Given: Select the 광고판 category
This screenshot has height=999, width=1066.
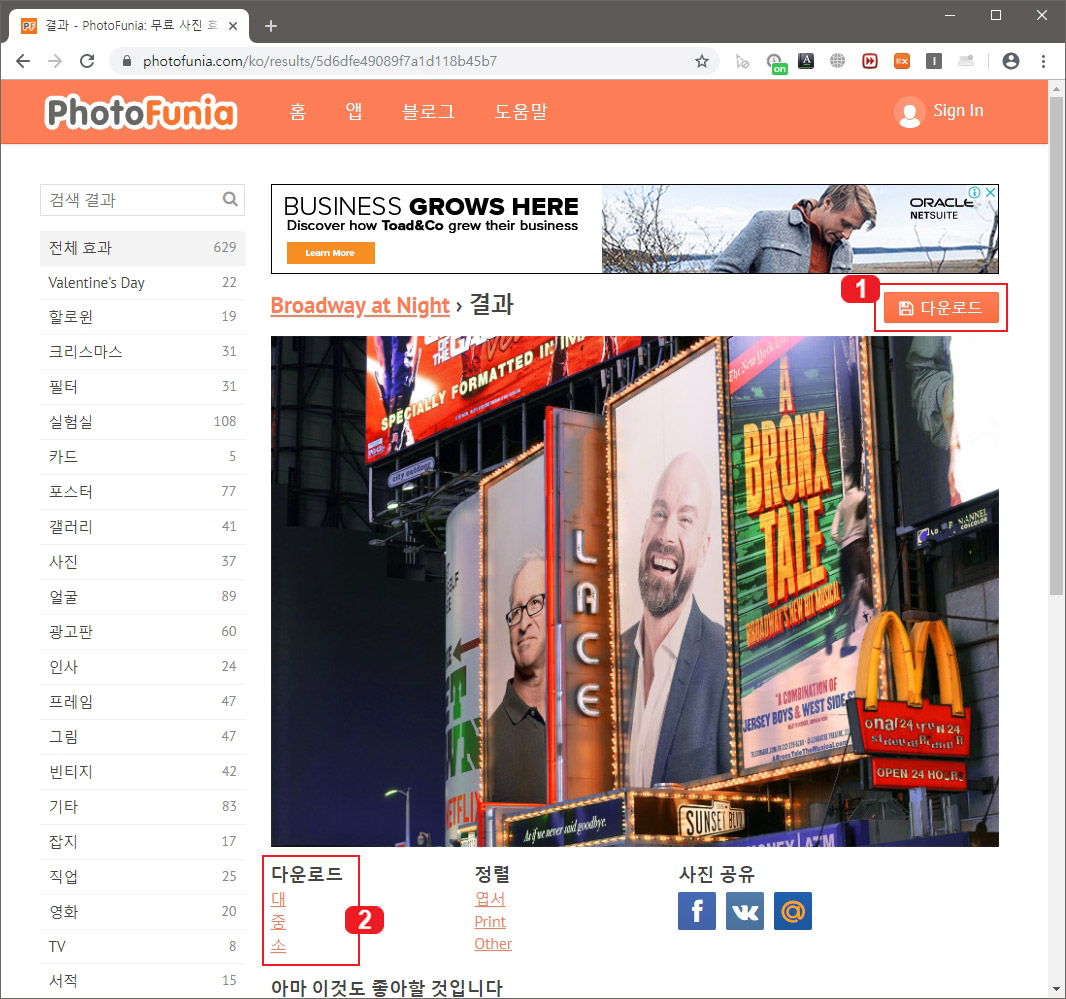Looking at the screenshot, I should coord(143,632).
